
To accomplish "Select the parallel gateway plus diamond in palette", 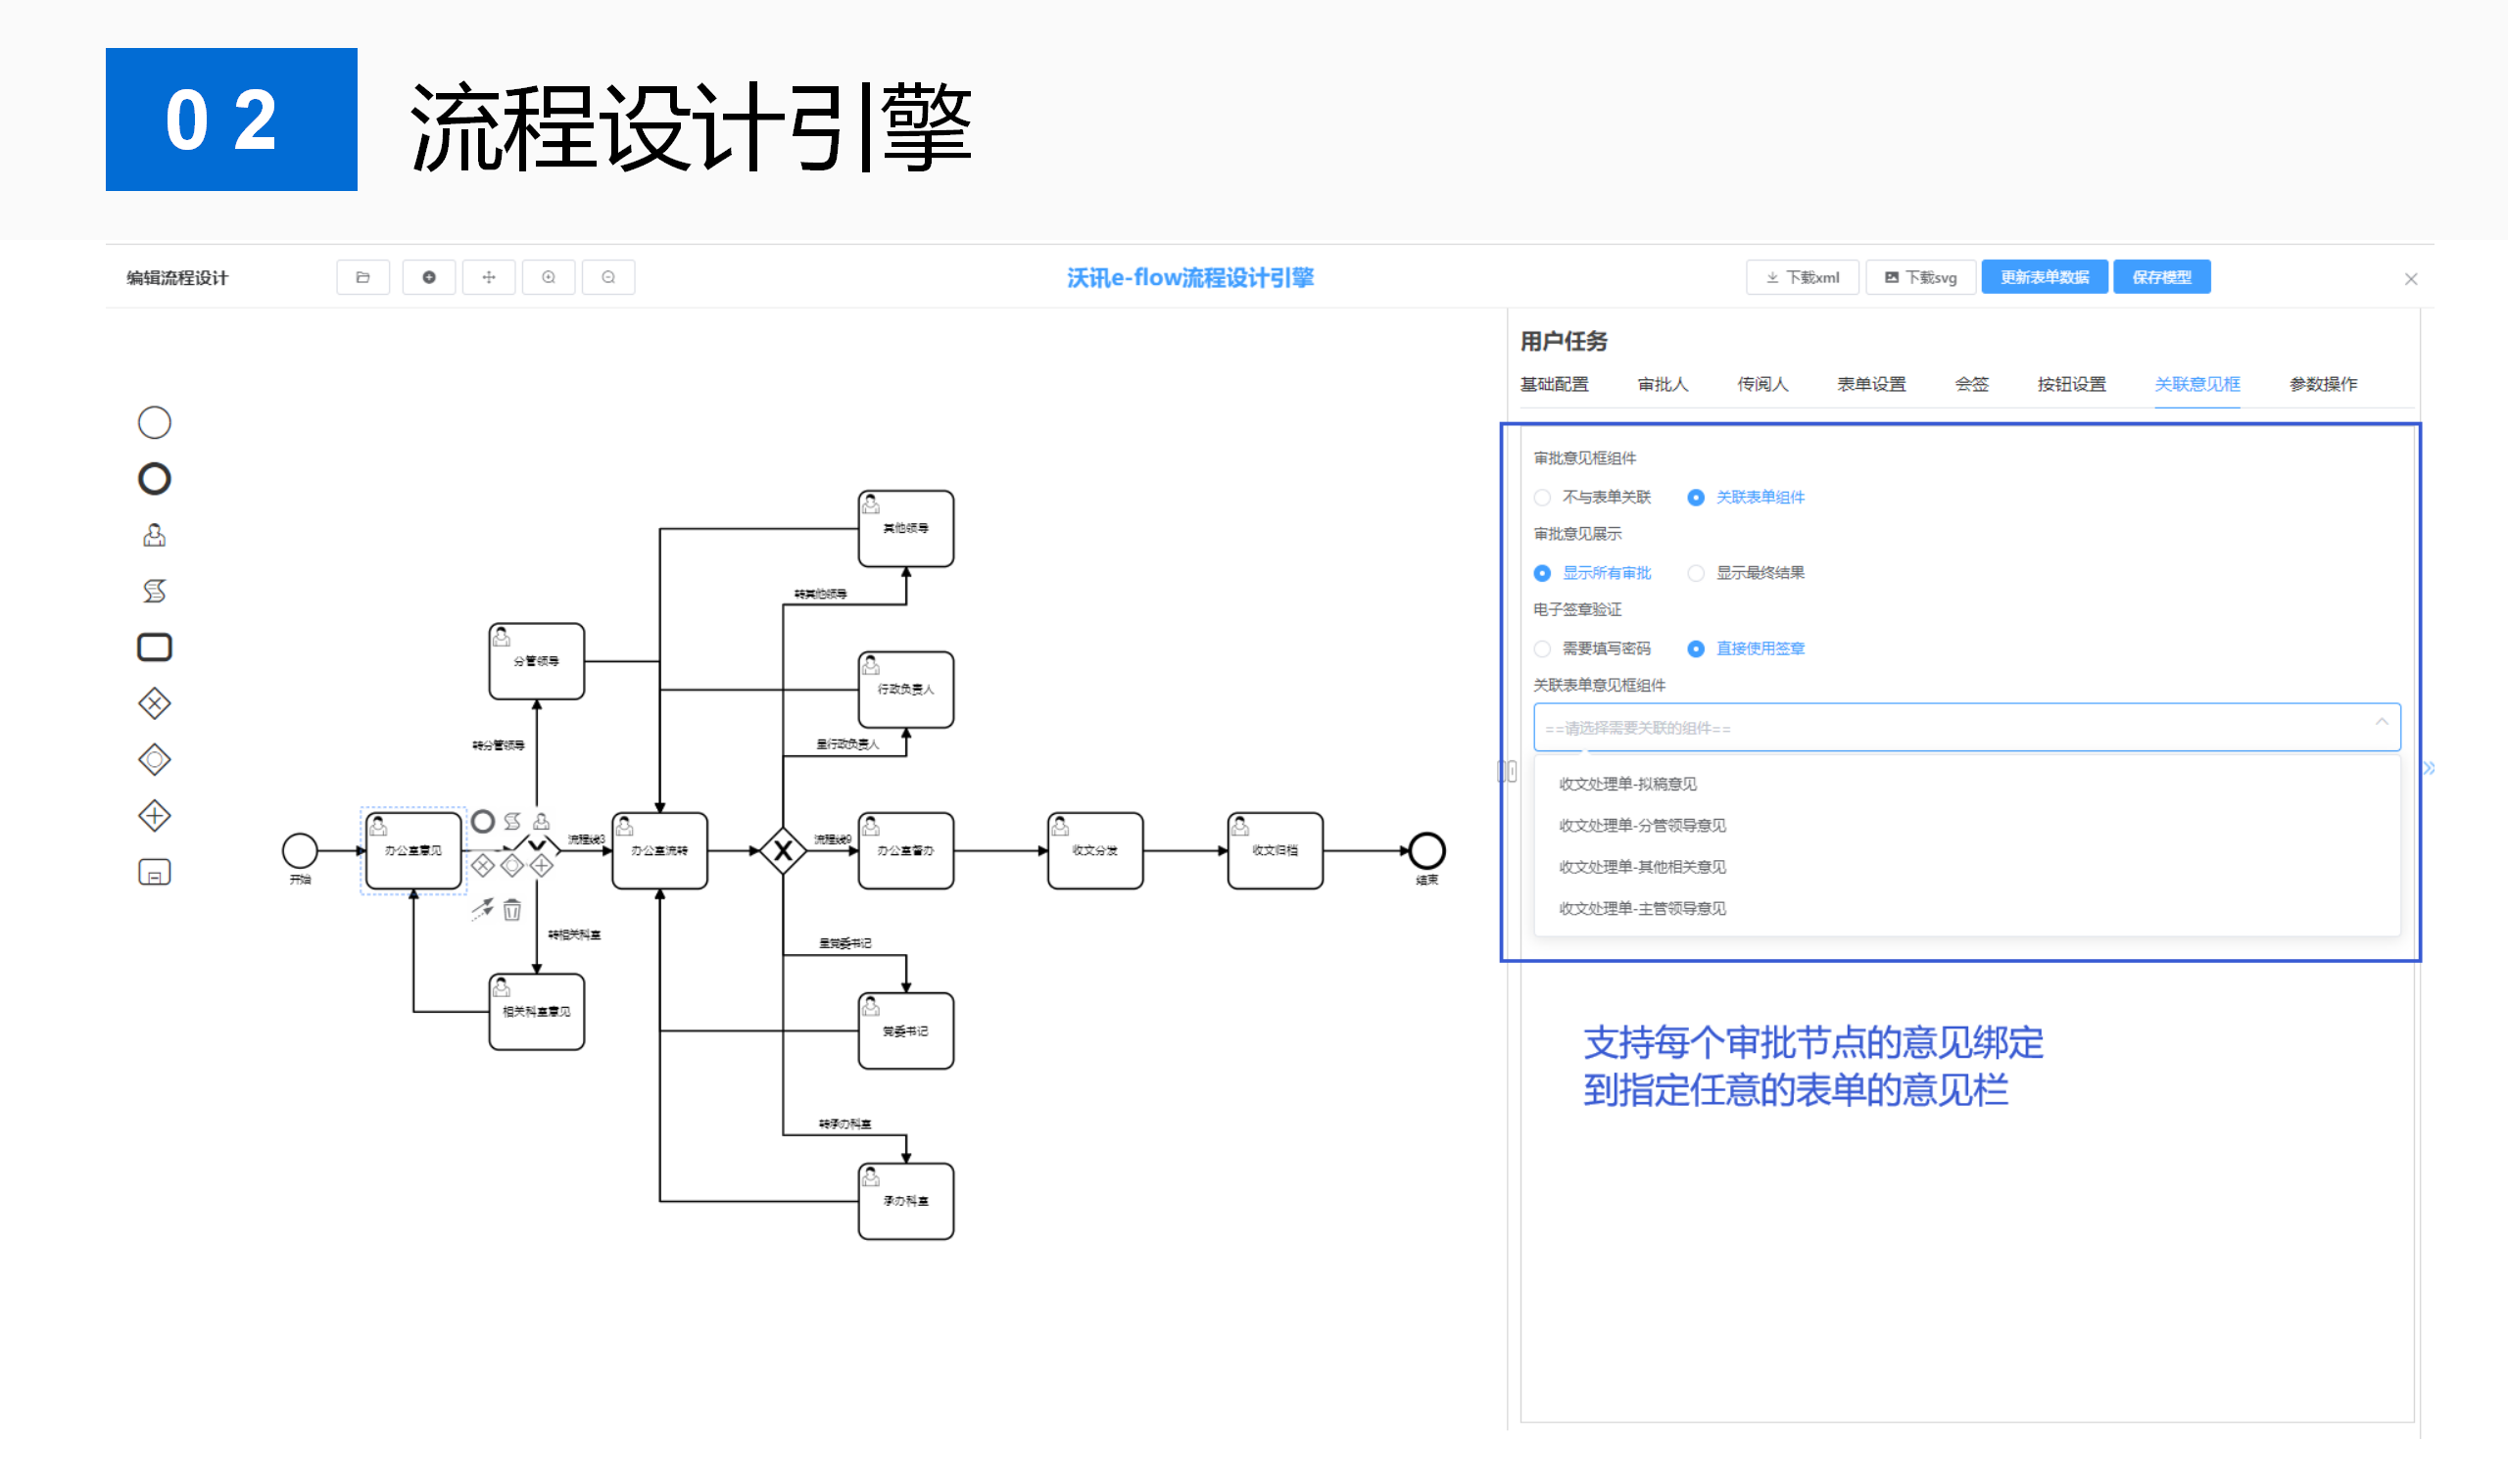I will click(x=154, y=816).
